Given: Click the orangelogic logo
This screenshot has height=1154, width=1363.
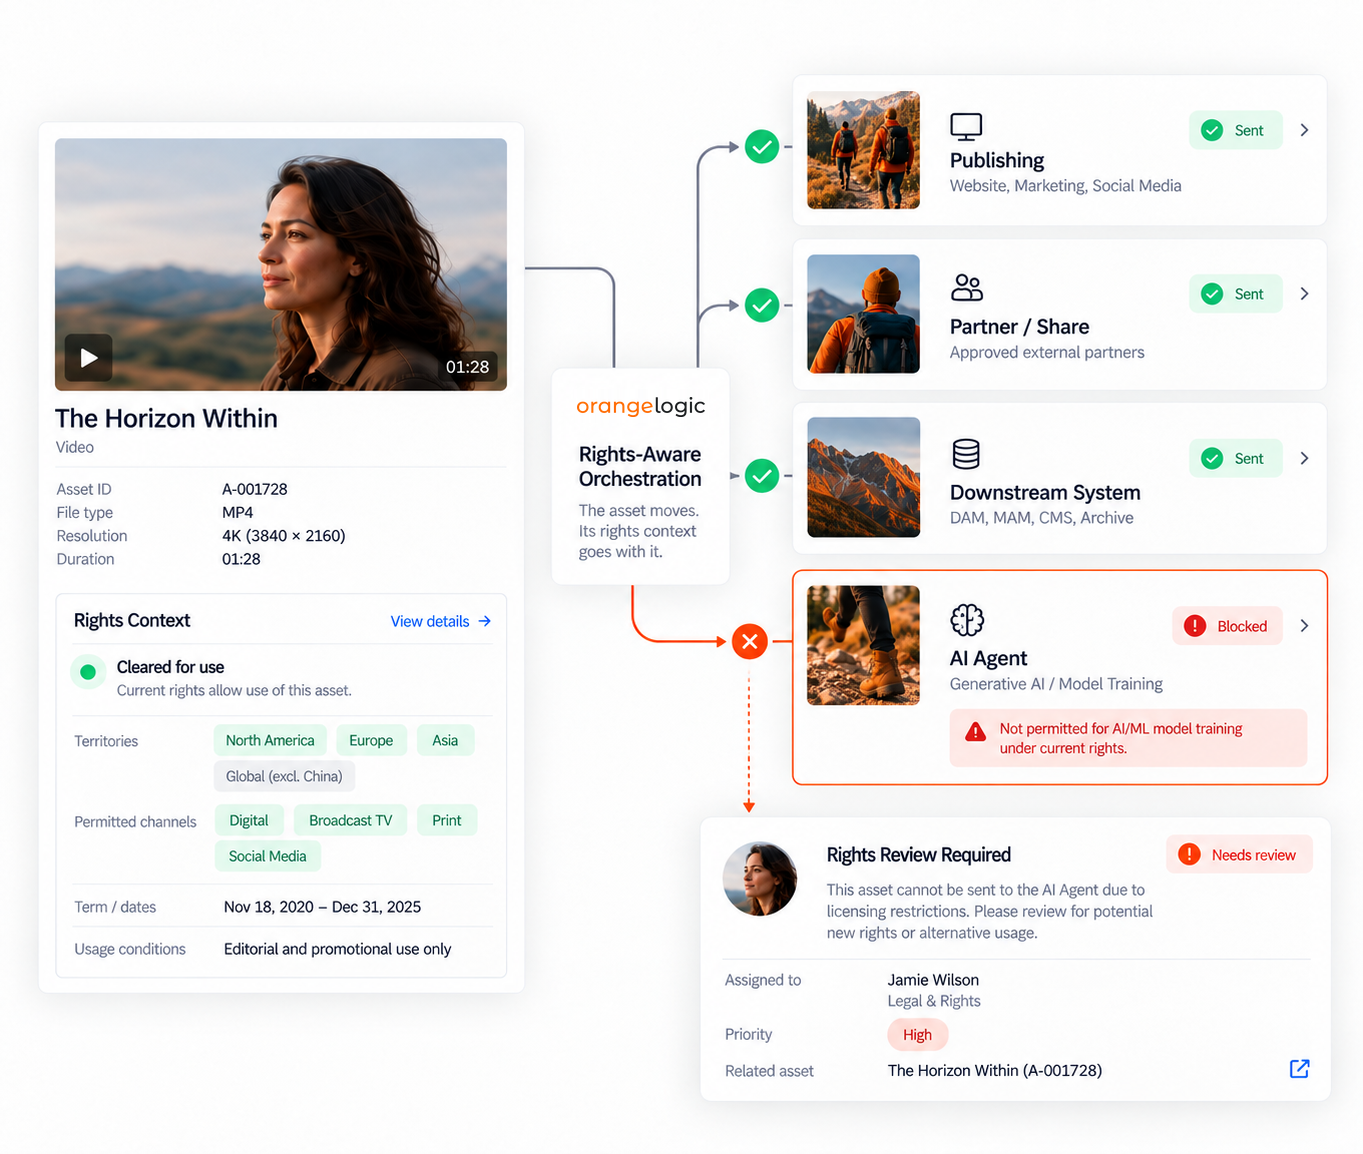Looking at the screenshot, I should tap(641, 406).
